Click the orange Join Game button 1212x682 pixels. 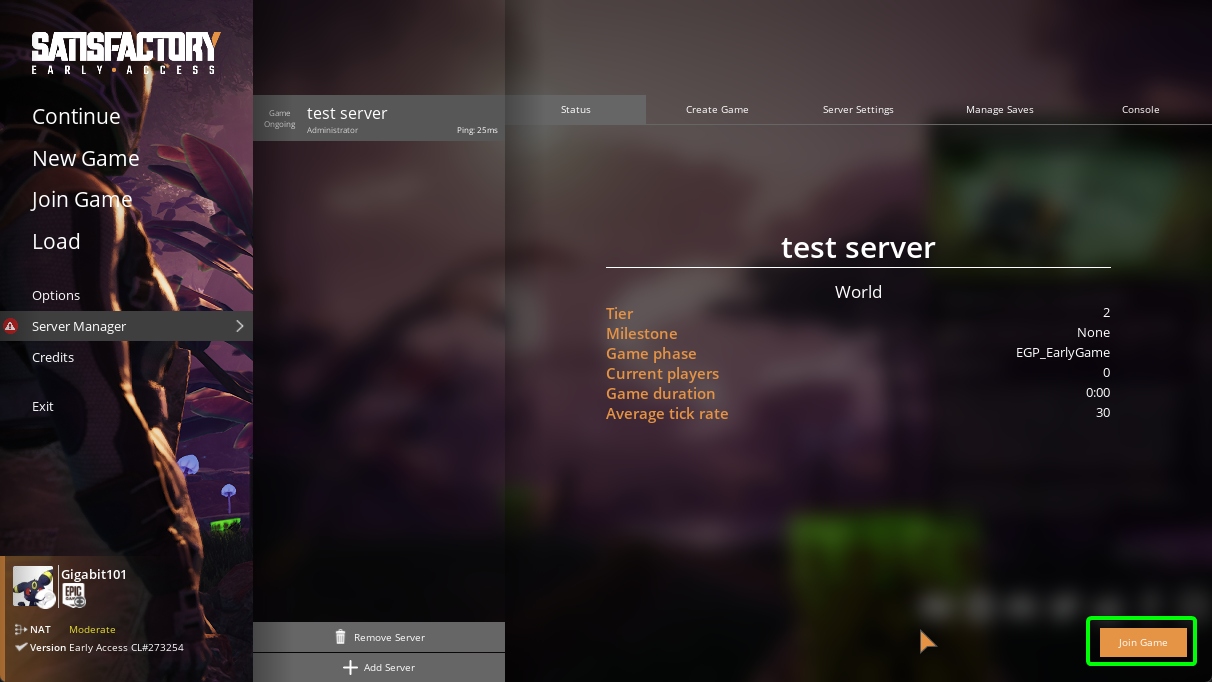[1143, 642]
